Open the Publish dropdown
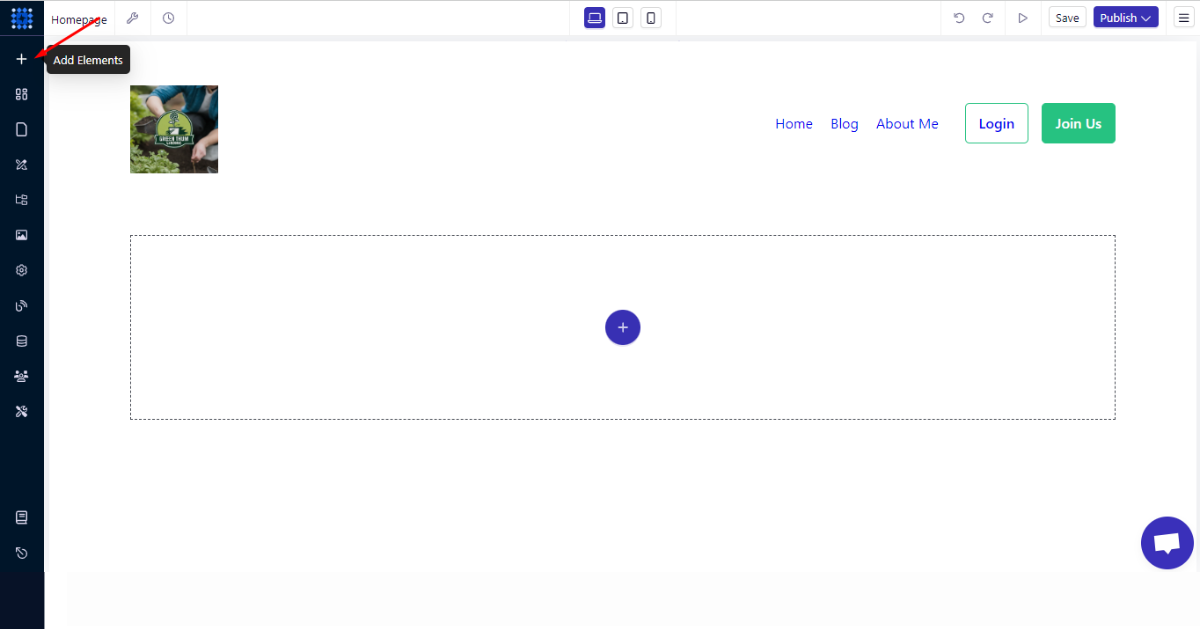 tap(1126, 18)
